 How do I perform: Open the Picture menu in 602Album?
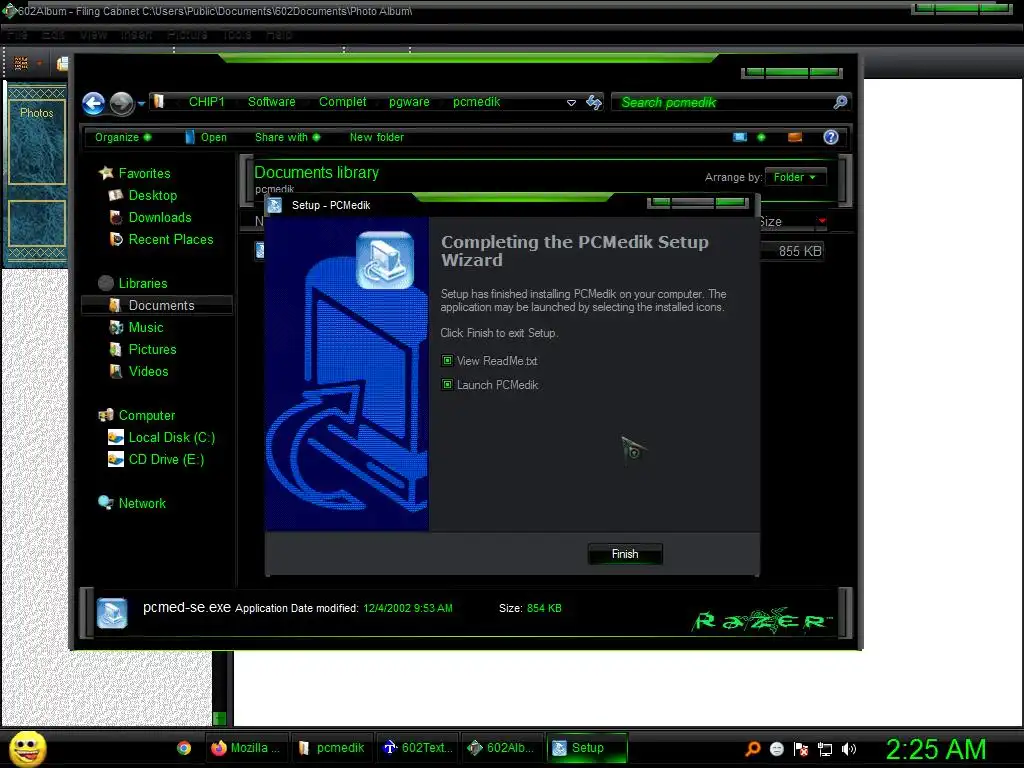coord(187,35)
